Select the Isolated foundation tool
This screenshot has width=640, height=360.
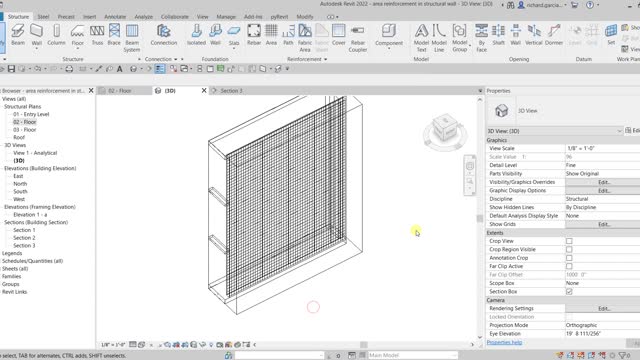point(196,35)
